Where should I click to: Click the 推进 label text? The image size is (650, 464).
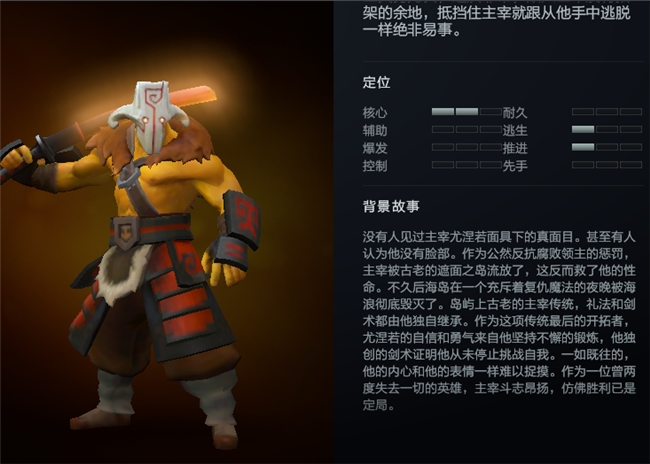pos(515,148)
